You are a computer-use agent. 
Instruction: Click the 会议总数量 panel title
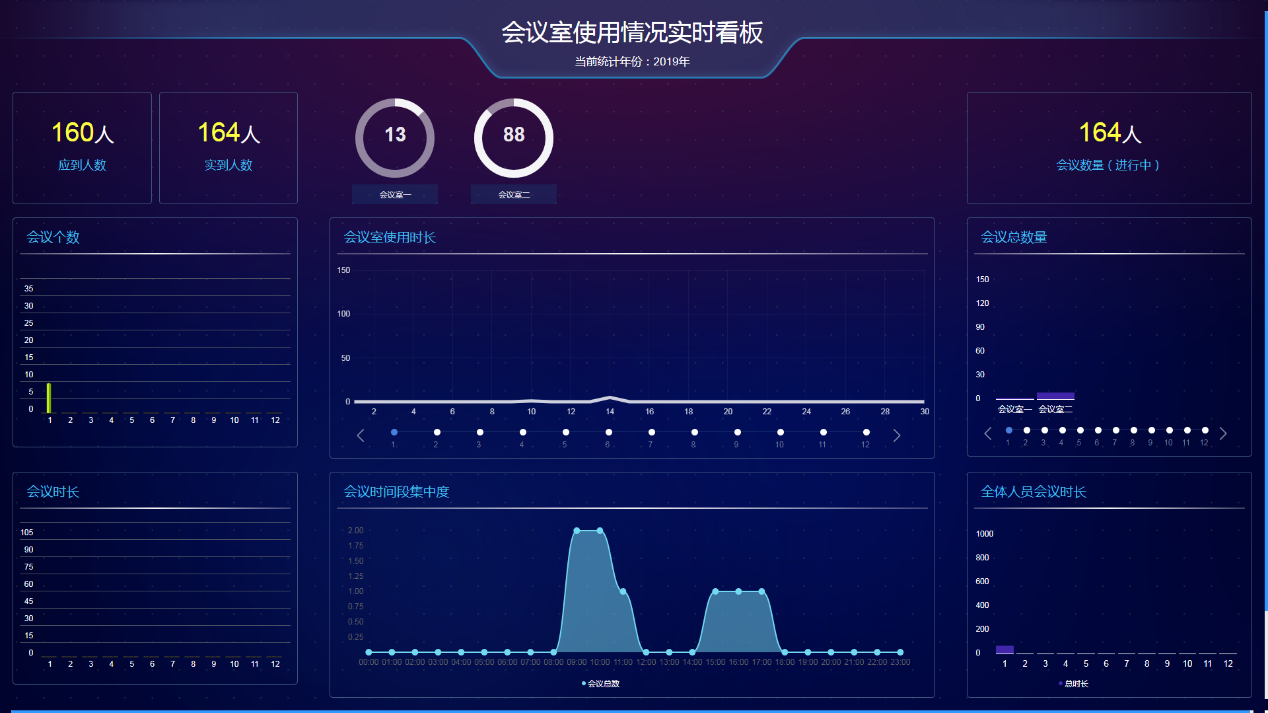[1014, 238]
